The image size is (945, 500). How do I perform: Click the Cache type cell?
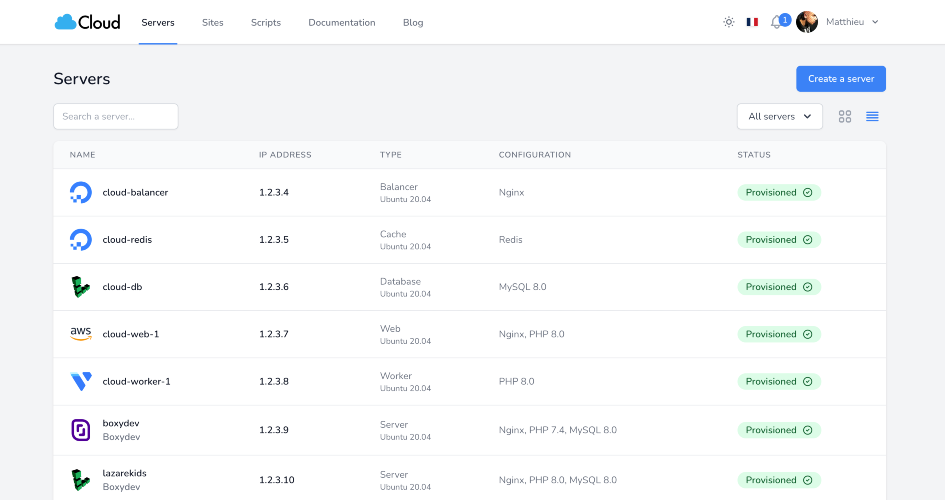pos(405,240)
